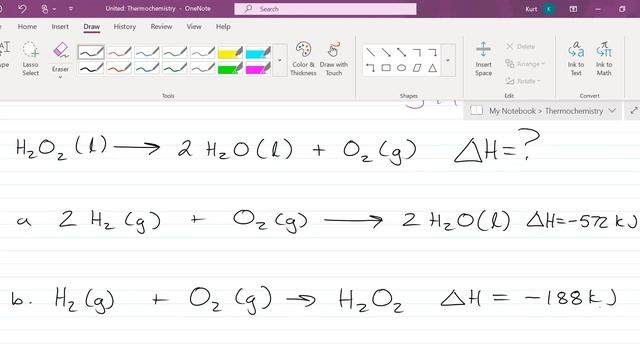This screenshot has height=360, width=640.
Task: Select the first straight line shape
Action: (x=370, y=52)
